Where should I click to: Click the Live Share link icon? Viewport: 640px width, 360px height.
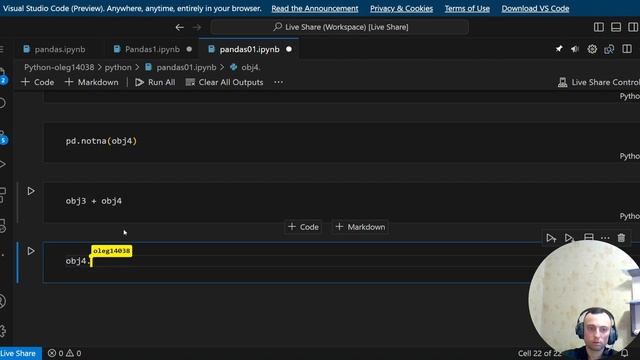pos(609,49)
